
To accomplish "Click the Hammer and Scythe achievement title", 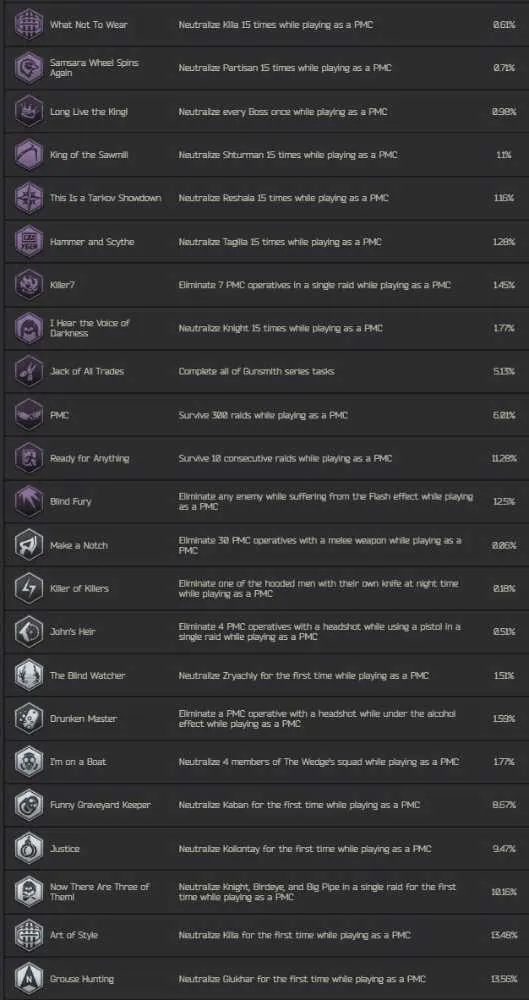I will tap(92, 242).
